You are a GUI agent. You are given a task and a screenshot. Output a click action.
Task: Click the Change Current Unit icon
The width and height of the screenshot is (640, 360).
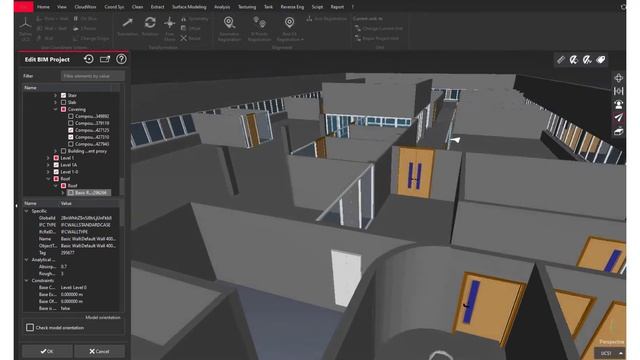[x=358, y=29]
